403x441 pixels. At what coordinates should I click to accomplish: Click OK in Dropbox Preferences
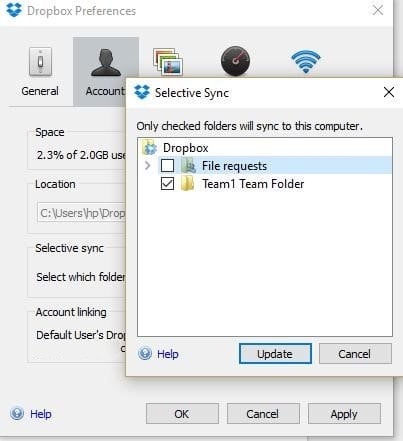pyautogui.click(x=182, y=414)
